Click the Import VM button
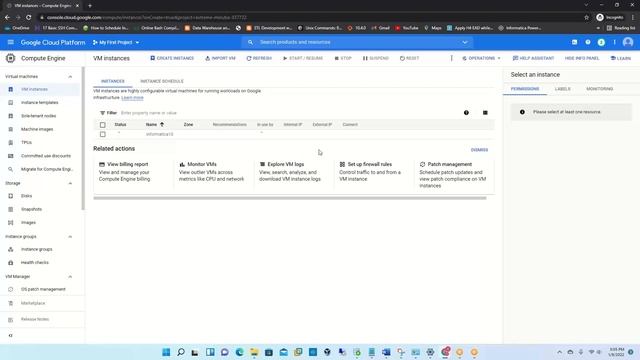This screenshot has height=360, width=640. click(x=220, y=58)
